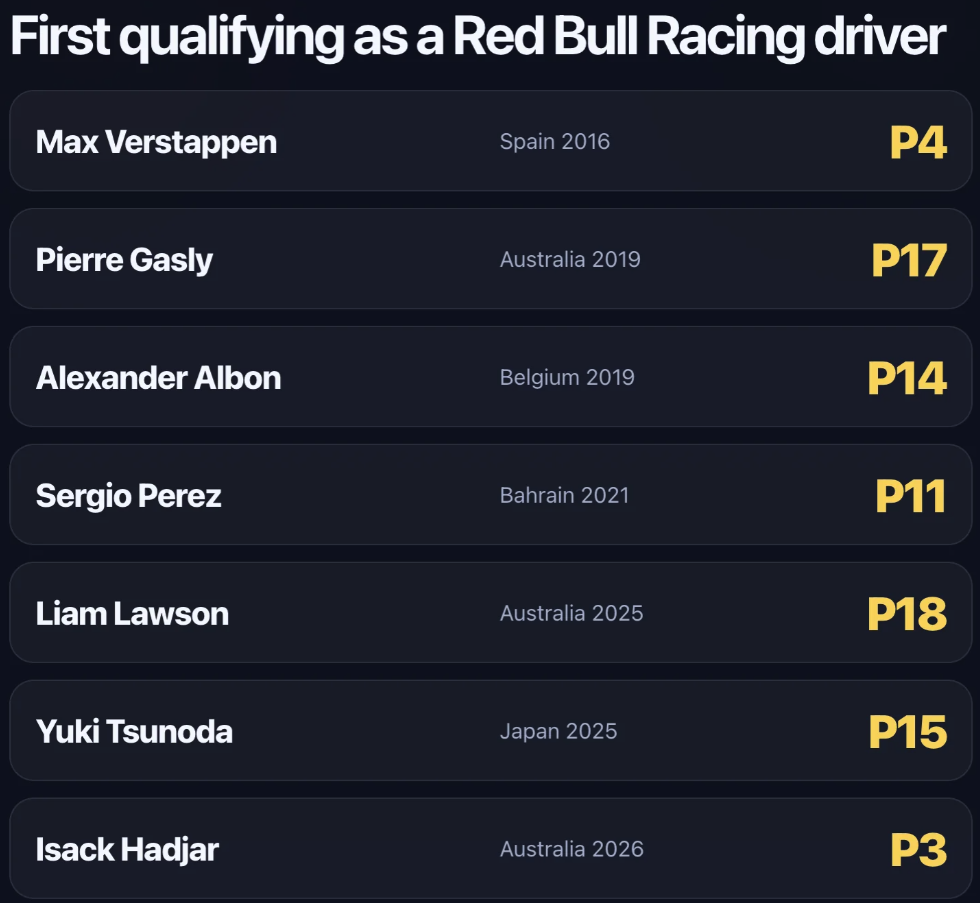The height and width of the screenshot is (903, 980).
Task: Click the Liam Lawson name
Action: click(132, 614)
